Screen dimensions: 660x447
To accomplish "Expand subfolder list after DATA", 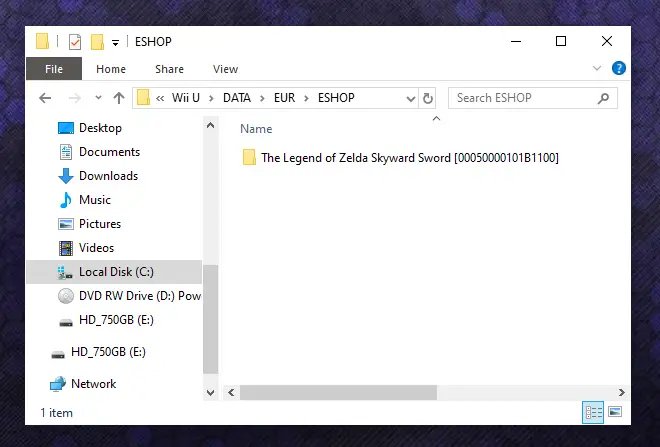I will (262, 98).
